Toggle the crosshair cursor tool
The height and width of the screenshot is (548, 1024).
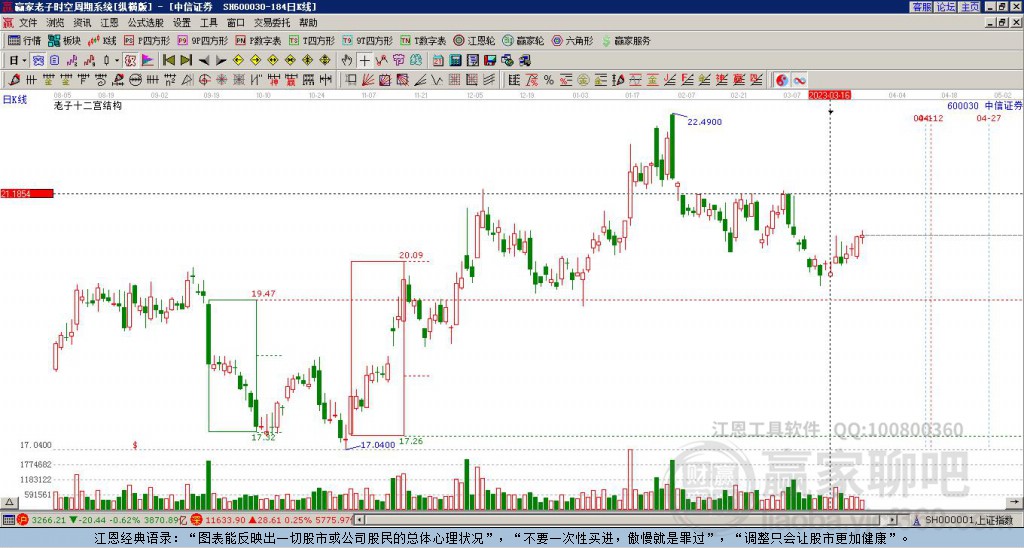tap(365, 61)
